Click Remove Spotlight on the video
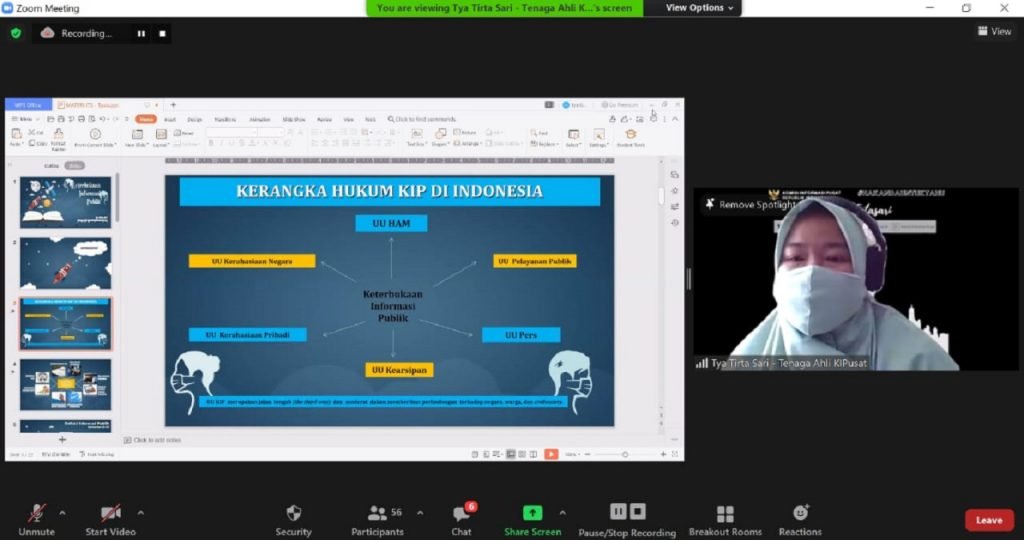The height and width of the screenshot is (540, 1024). (749, 204)
